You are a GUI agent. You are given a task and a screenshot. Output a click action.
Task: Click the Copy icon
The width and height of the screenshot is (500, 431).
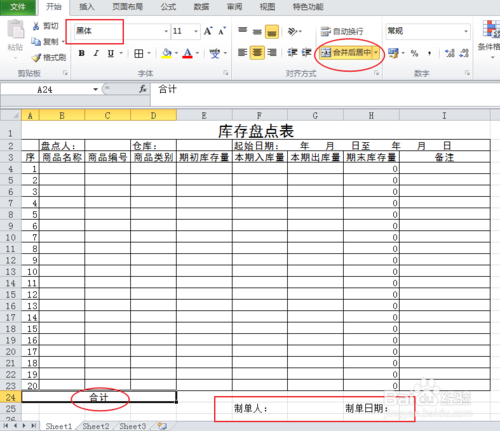36,41
